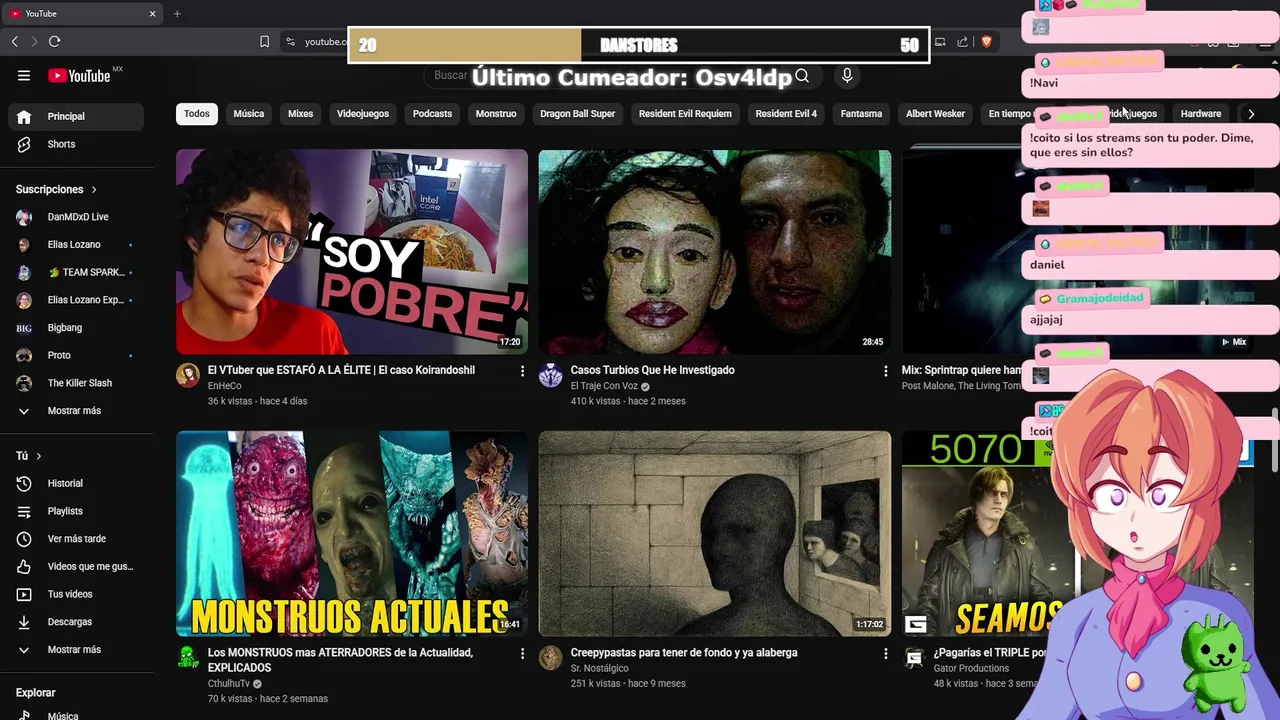1280x720 pixels.
Task: Open Bigbang channel subscription
Action: pyautogui.click(x=76, y=328)
